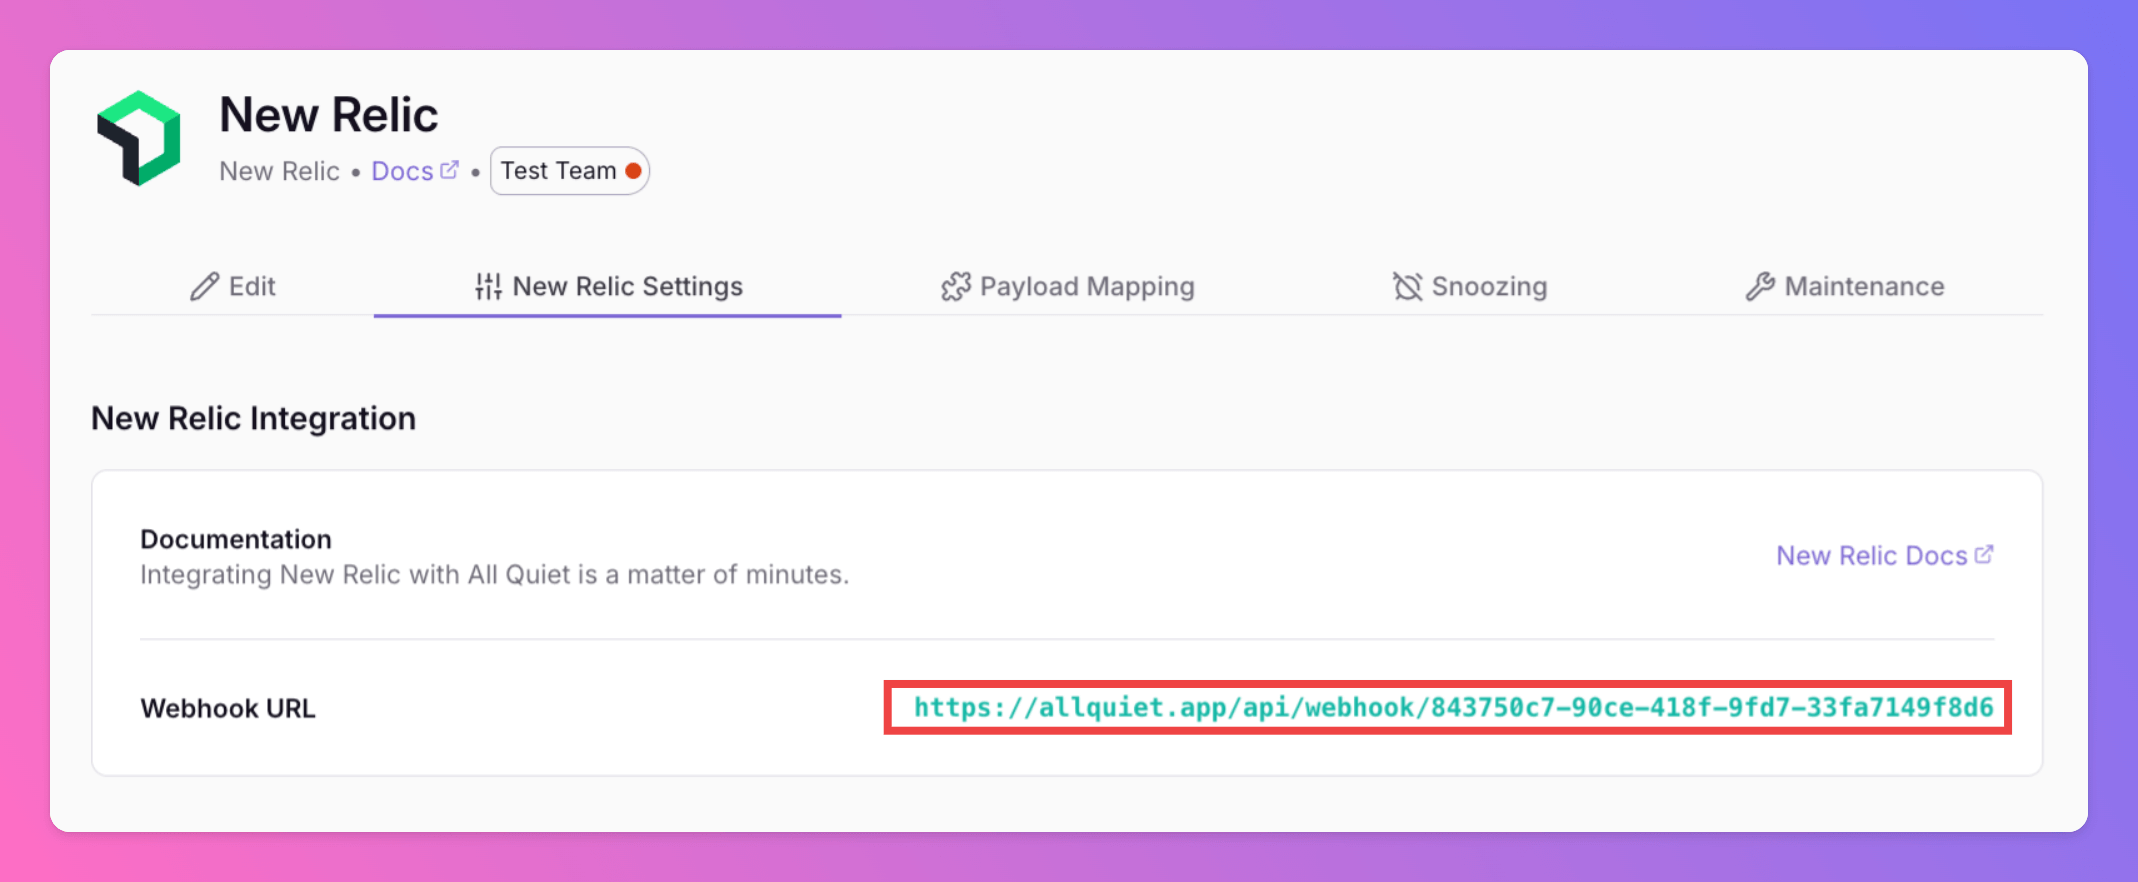Image resolution: width=2138 pixels, height=882 pixels.
Task: Click the Documentation label
Action: point(236,539)
